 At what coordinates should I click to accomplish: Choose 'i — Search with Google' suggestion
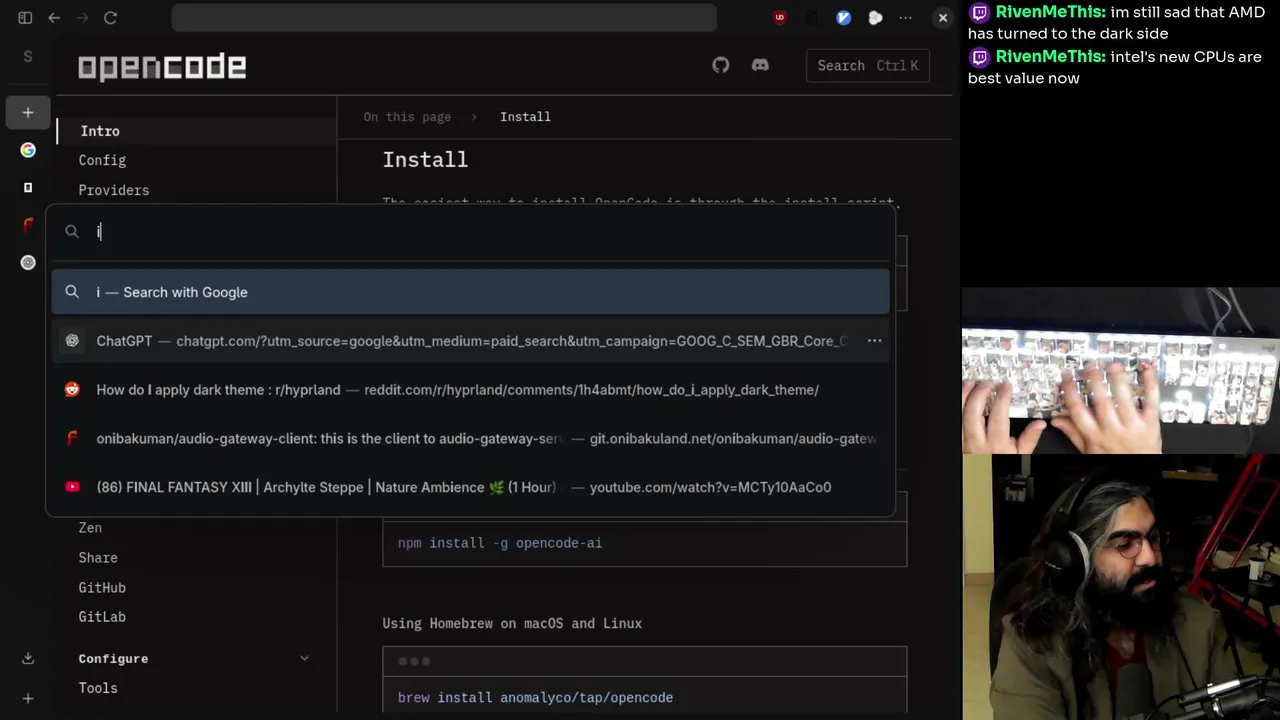470,292
